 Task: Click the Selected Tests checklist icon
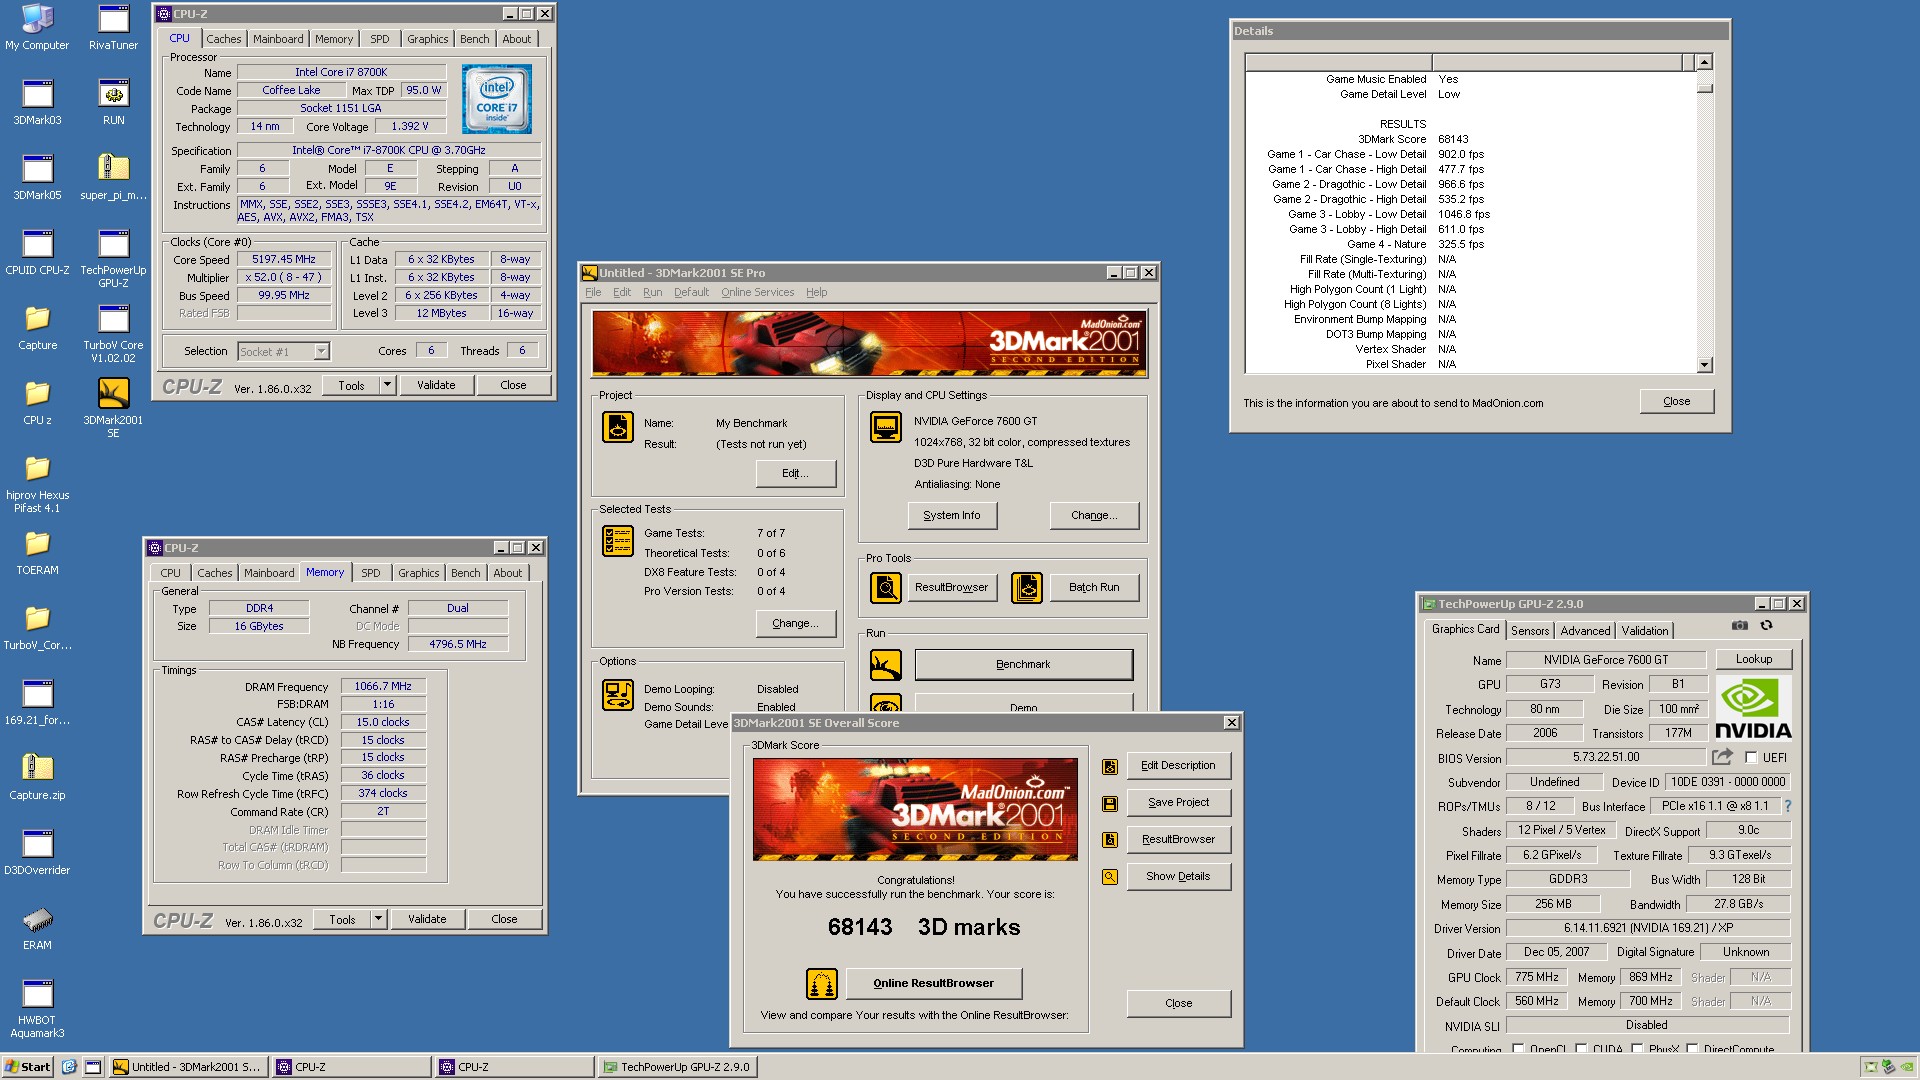(x=618, y=541)
